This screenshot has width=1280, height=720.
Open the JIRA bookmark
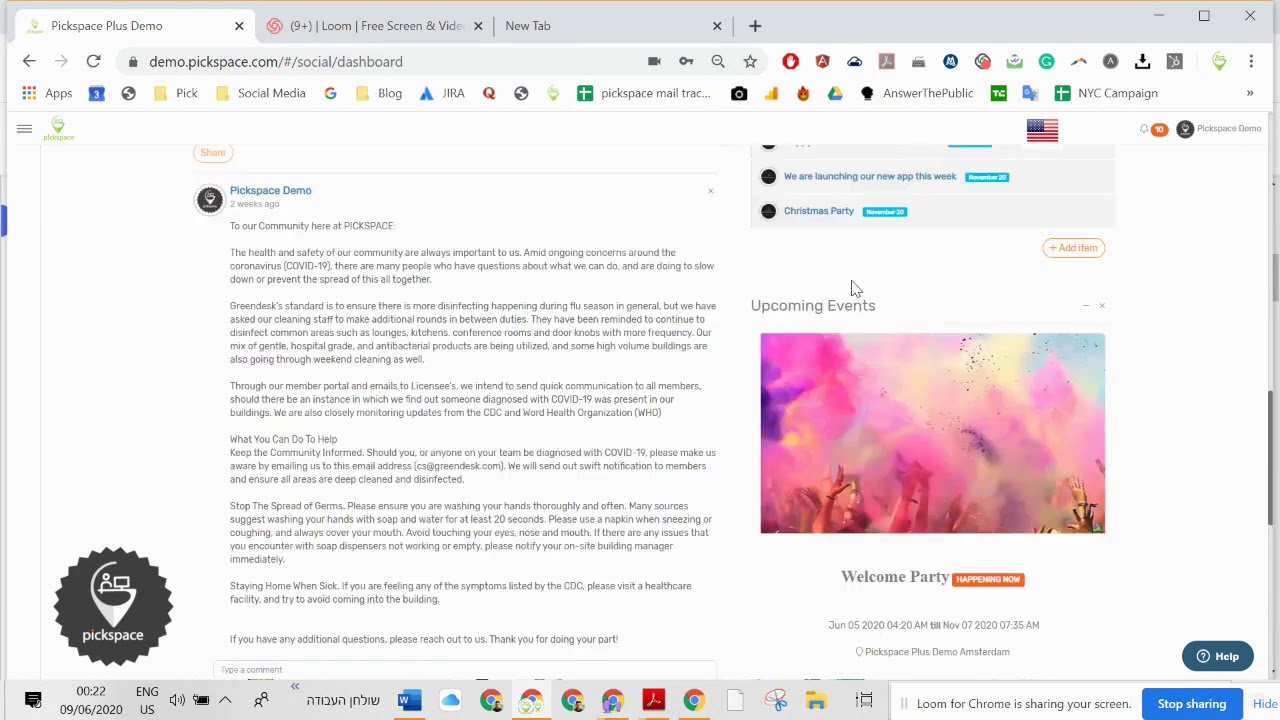pyautogui.click(x=442, y=93)
